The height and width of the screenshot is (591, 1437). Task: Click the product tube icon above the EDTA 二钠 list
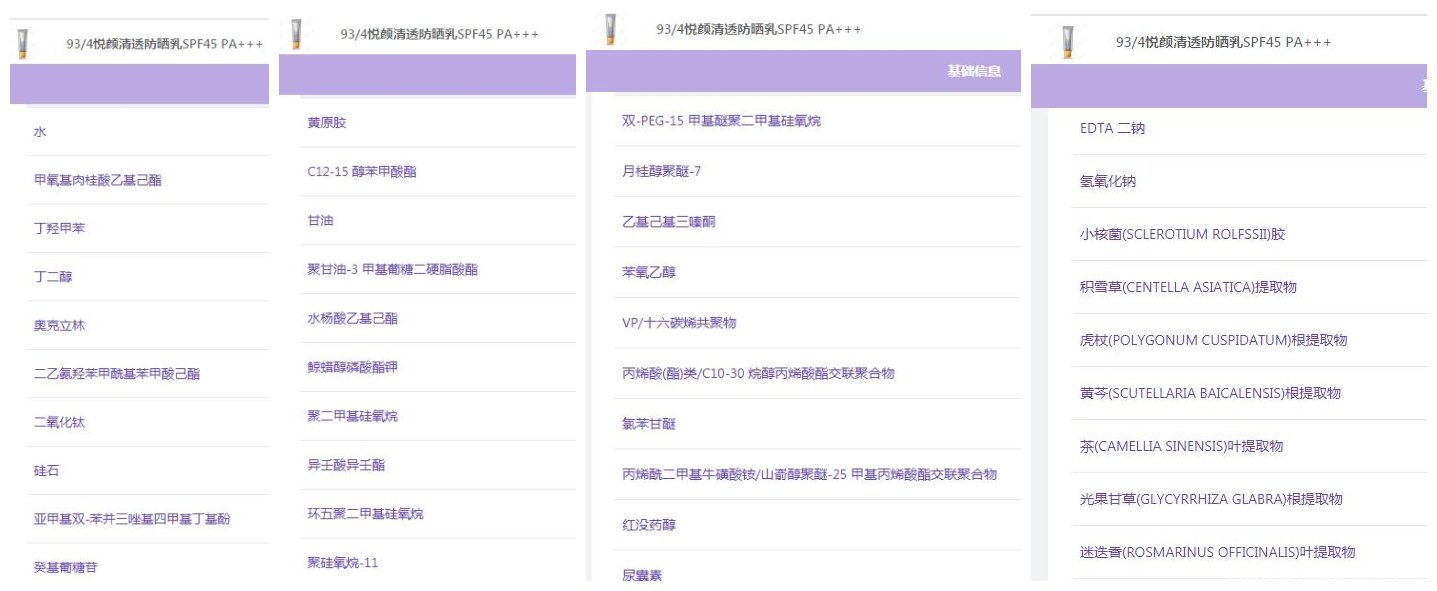coord(1068,42)
